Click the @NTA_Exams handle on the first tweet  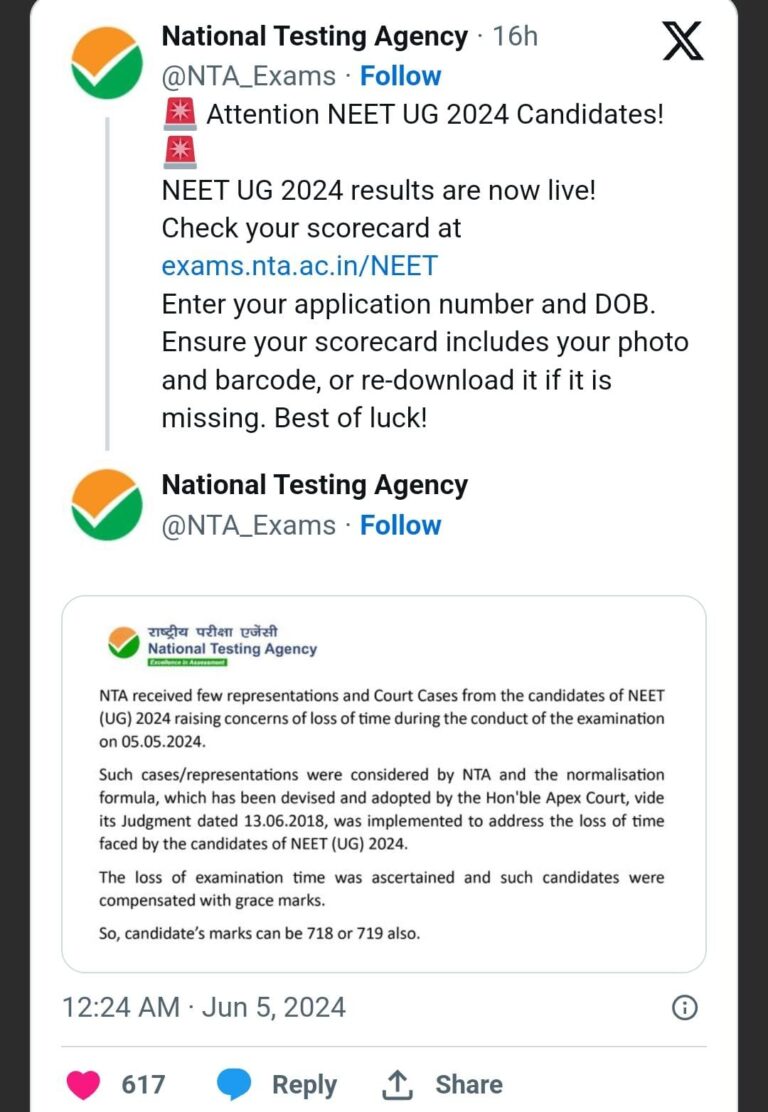coord(248,76)
